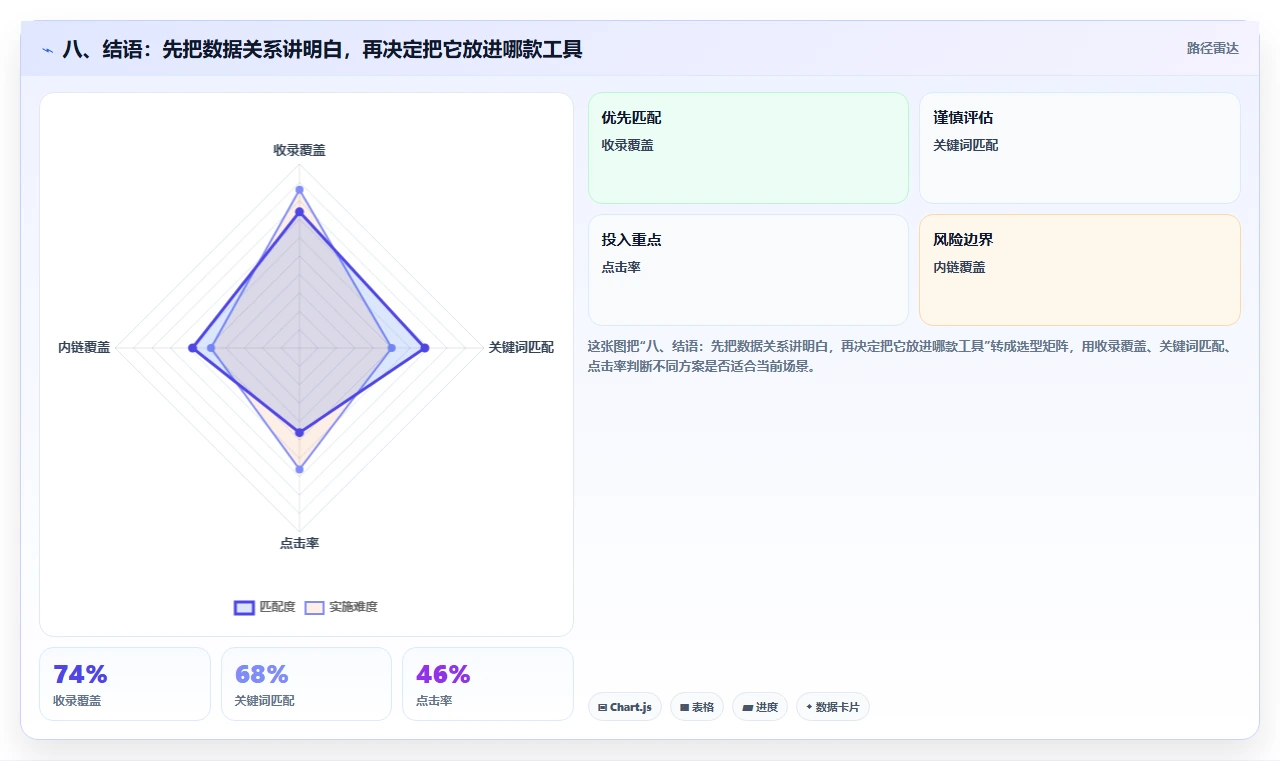Click the 收录覆盖 radar axis label
Image resolution: width=1280 pixels, height=761 pixels.
pos(299,150)
